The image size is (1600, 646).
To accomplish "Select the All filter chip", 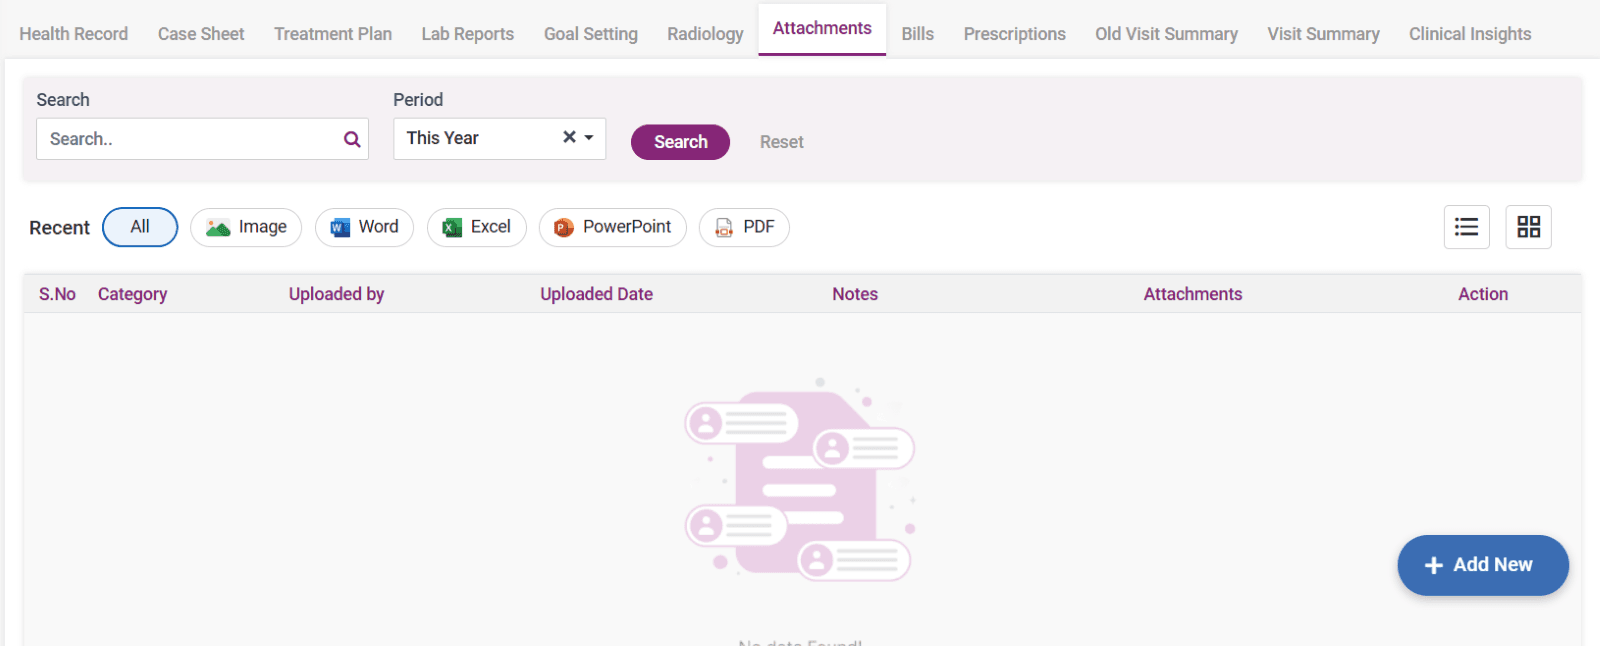I will click(140, 227).
